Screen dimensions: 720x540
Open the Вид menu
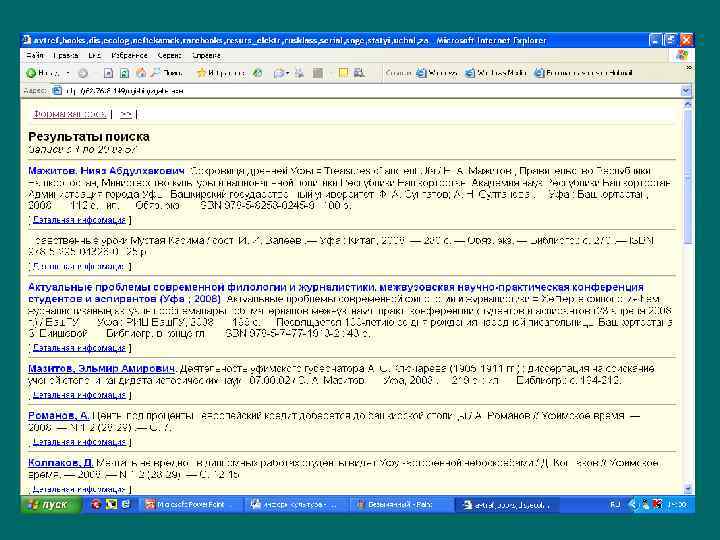(x=95, y=56)
